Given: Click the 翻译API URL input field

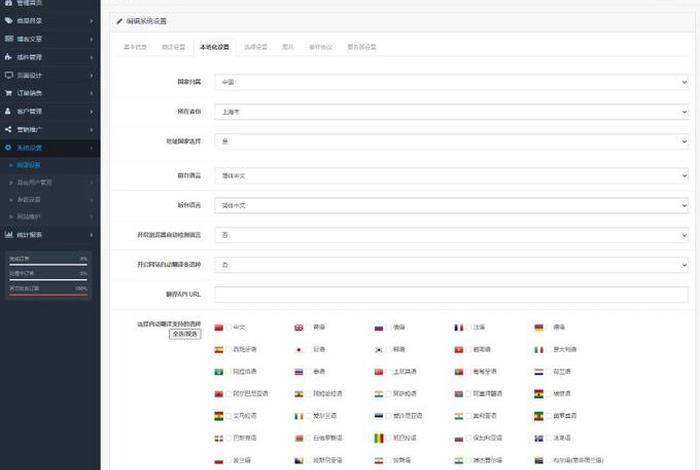Looking at the screenshot, I should [451, 294].
